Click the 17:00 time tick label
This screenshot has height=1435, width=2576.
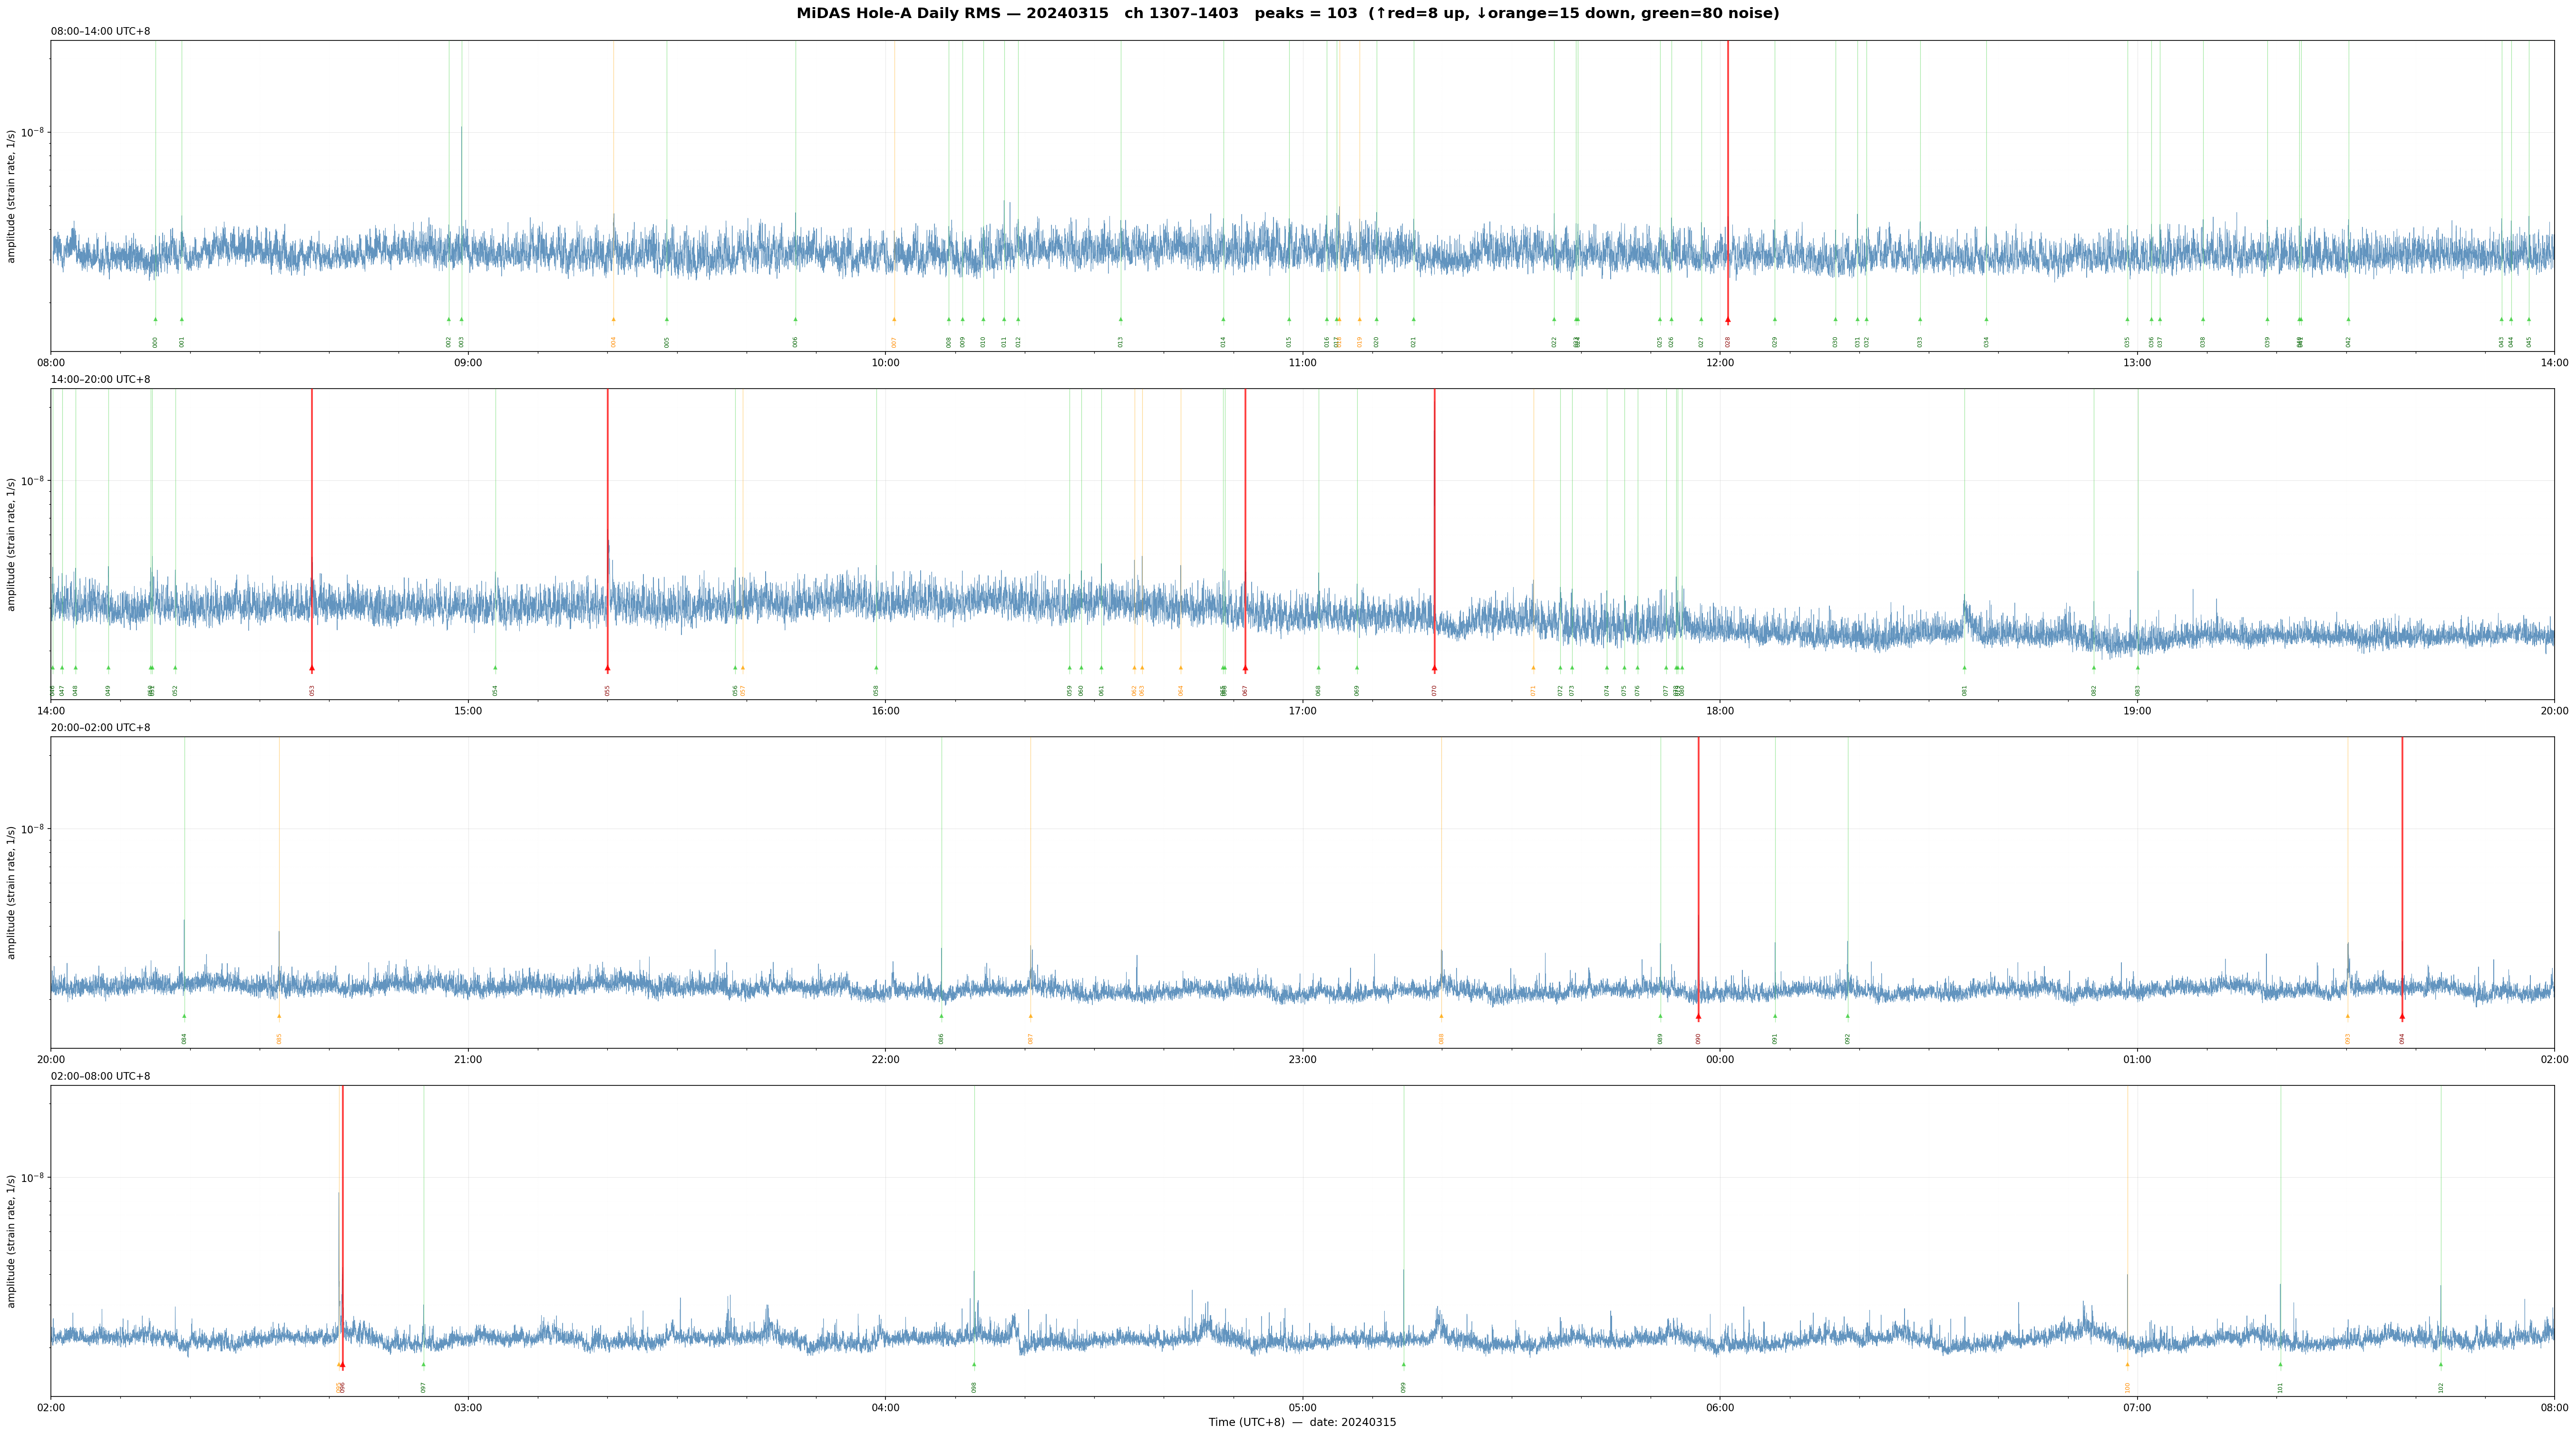coord(1302,711)
